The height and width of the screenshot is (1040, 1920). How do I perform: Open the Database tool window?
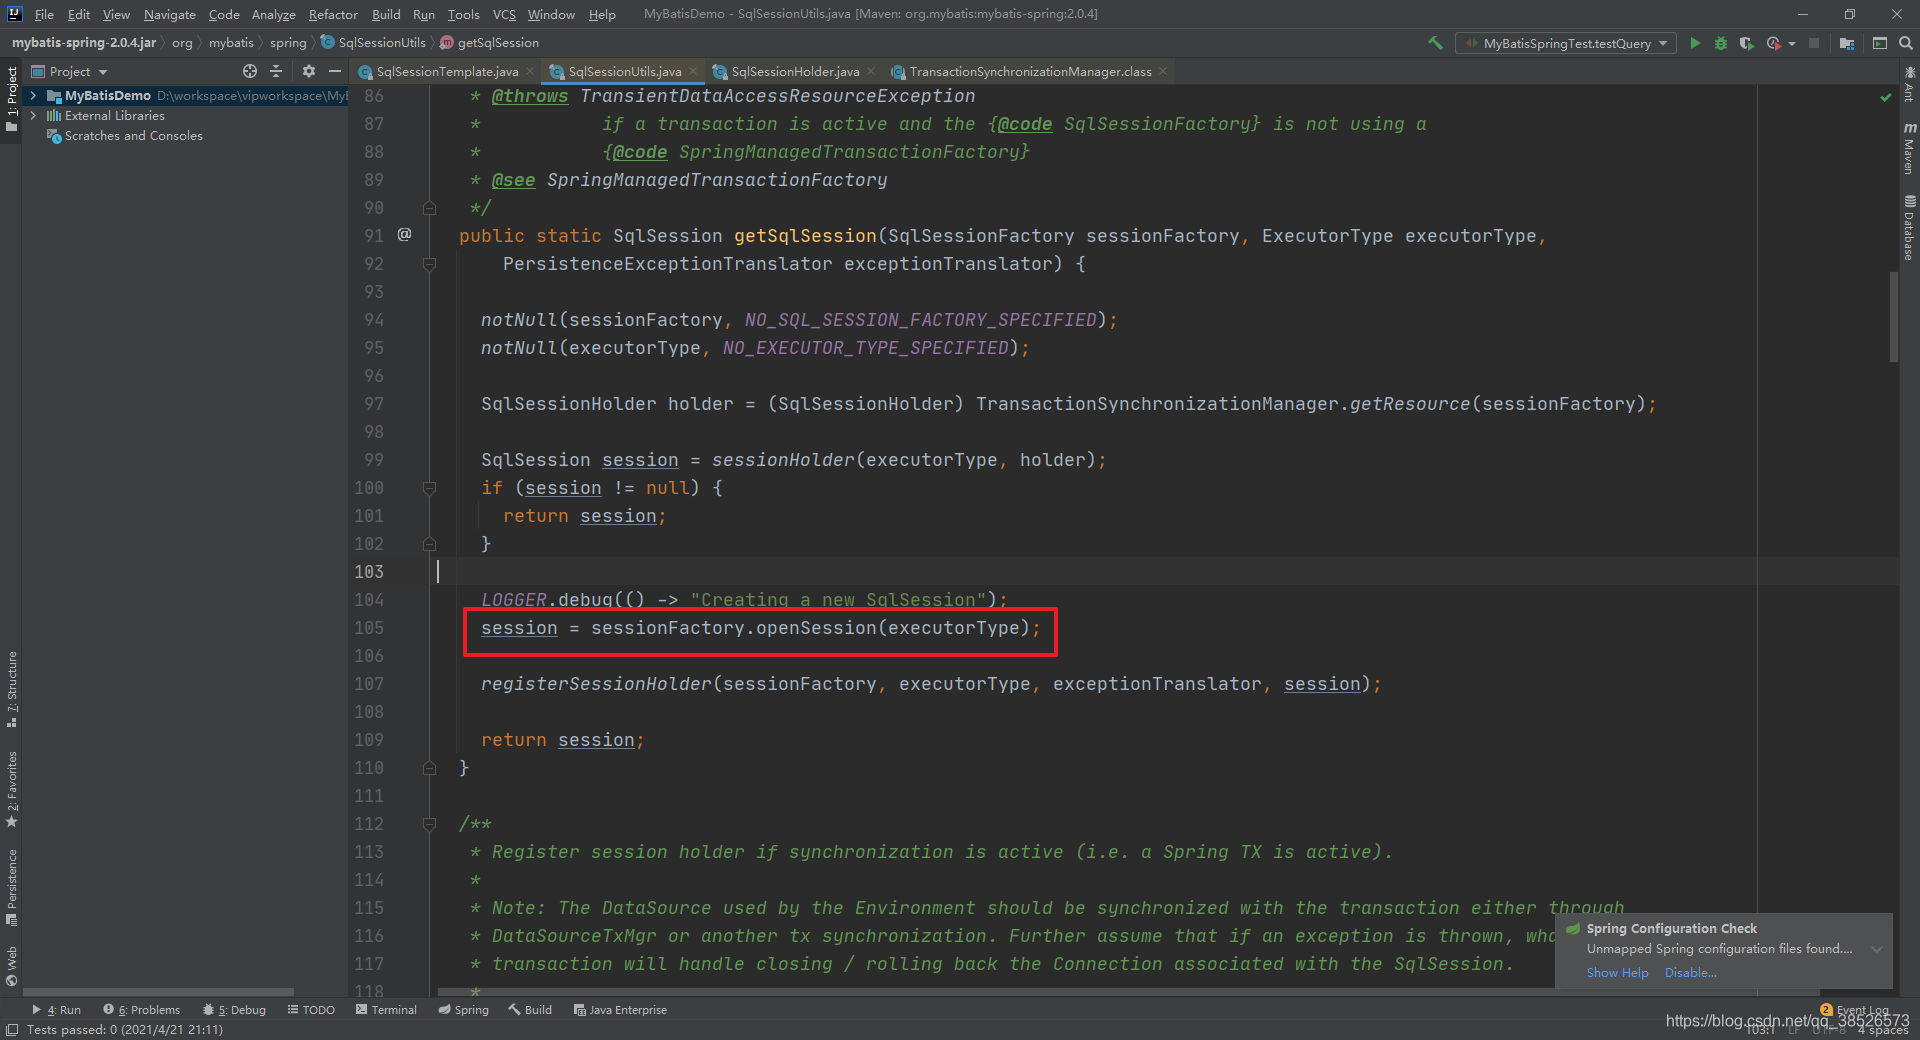1909,228
